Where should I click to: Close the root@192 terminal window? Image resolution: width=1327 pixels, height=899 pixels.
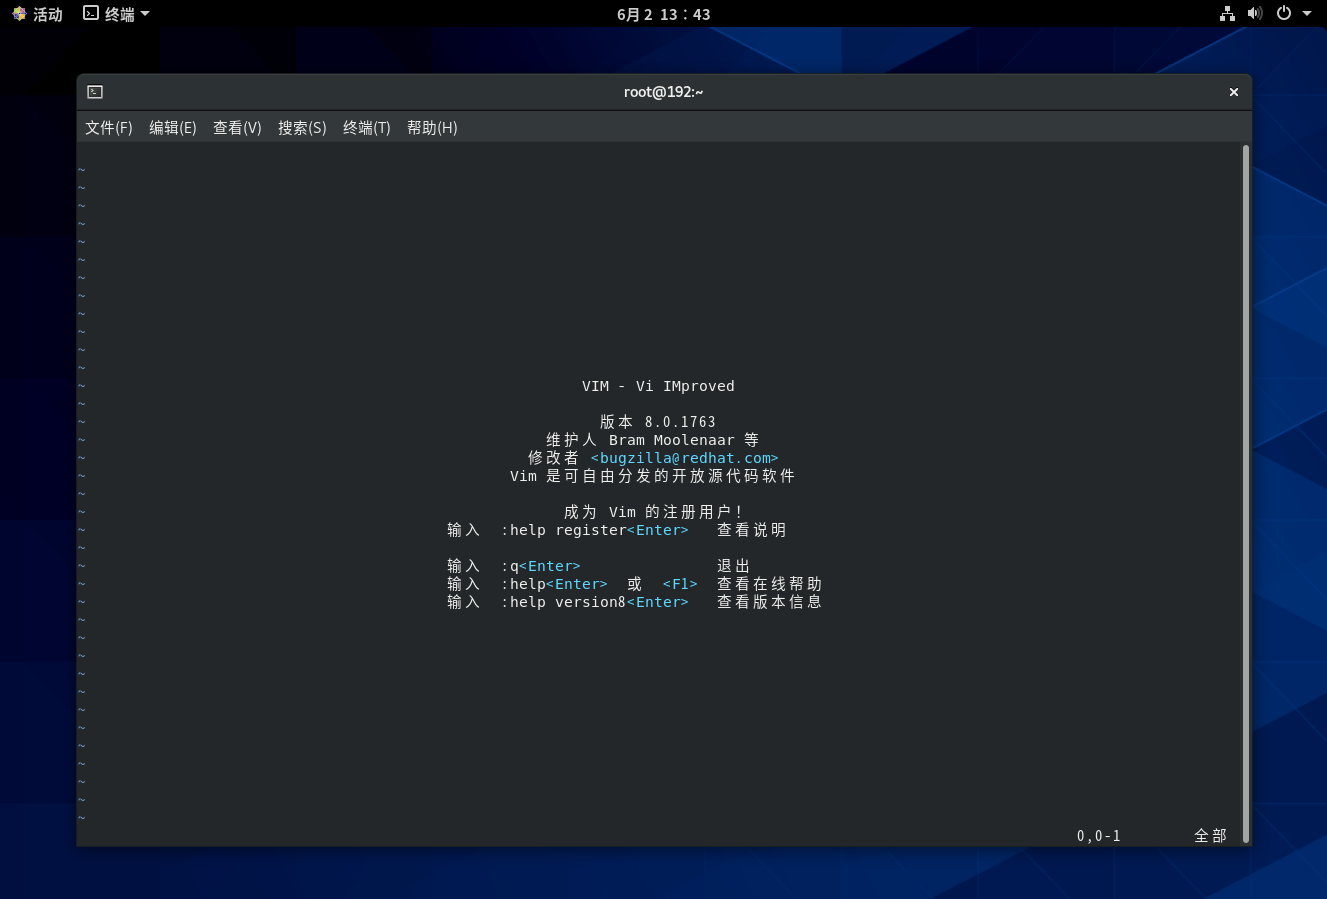1233,92
